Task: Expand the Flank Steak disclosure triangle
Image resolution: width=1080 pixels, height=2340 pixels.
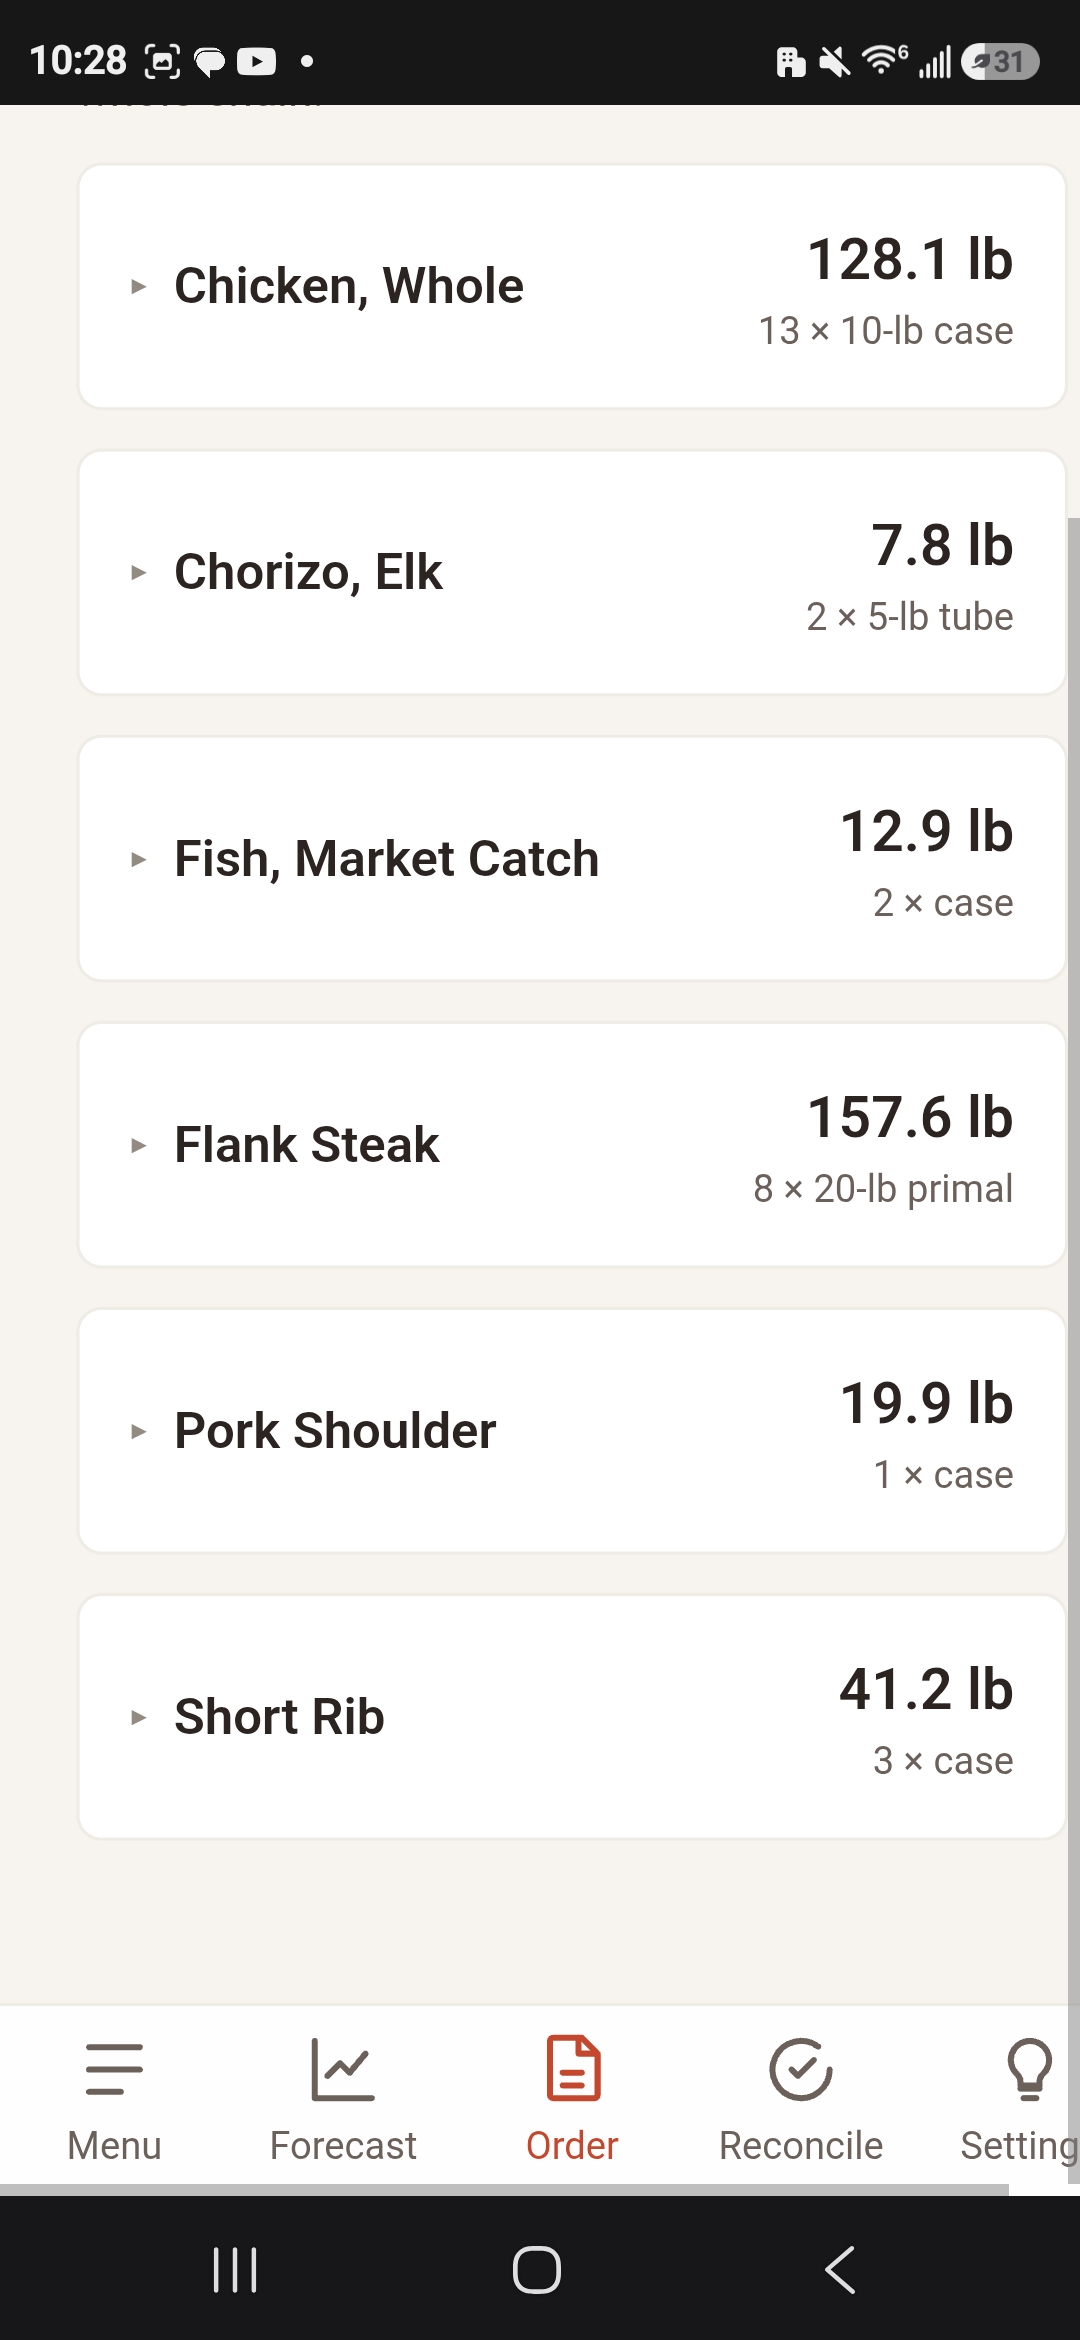Action: point(139,1145)
